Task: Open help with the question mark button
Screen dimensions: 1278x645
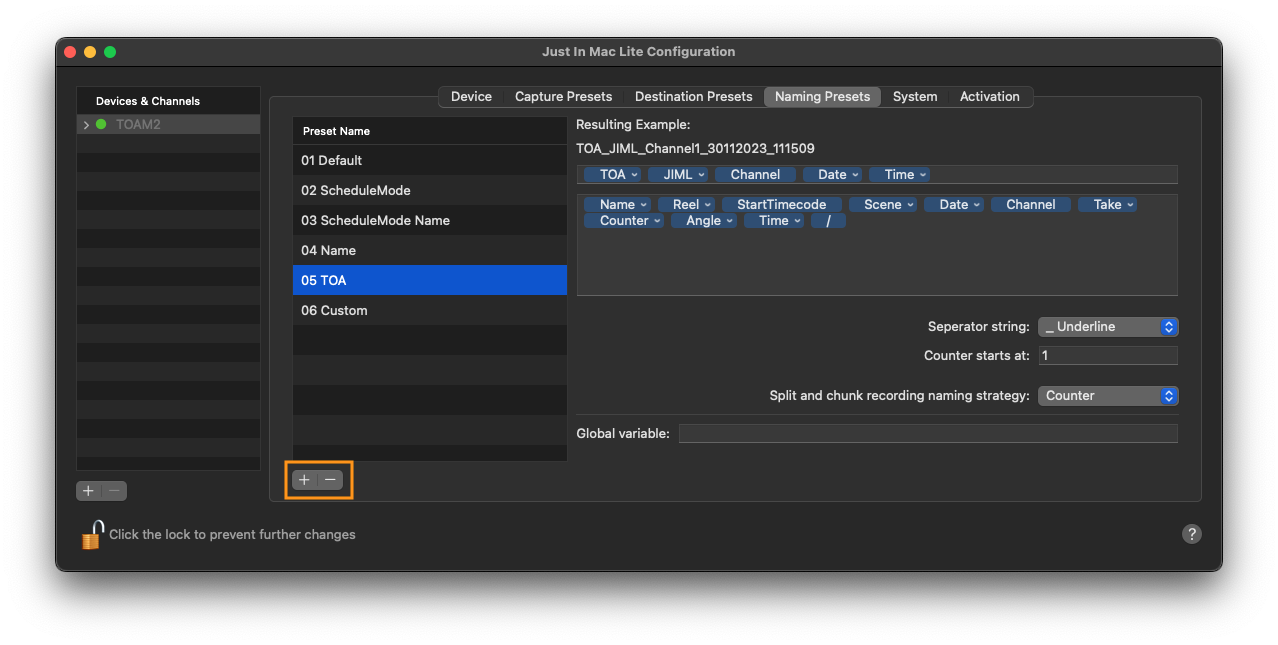Action: [x=1191, y=534]
